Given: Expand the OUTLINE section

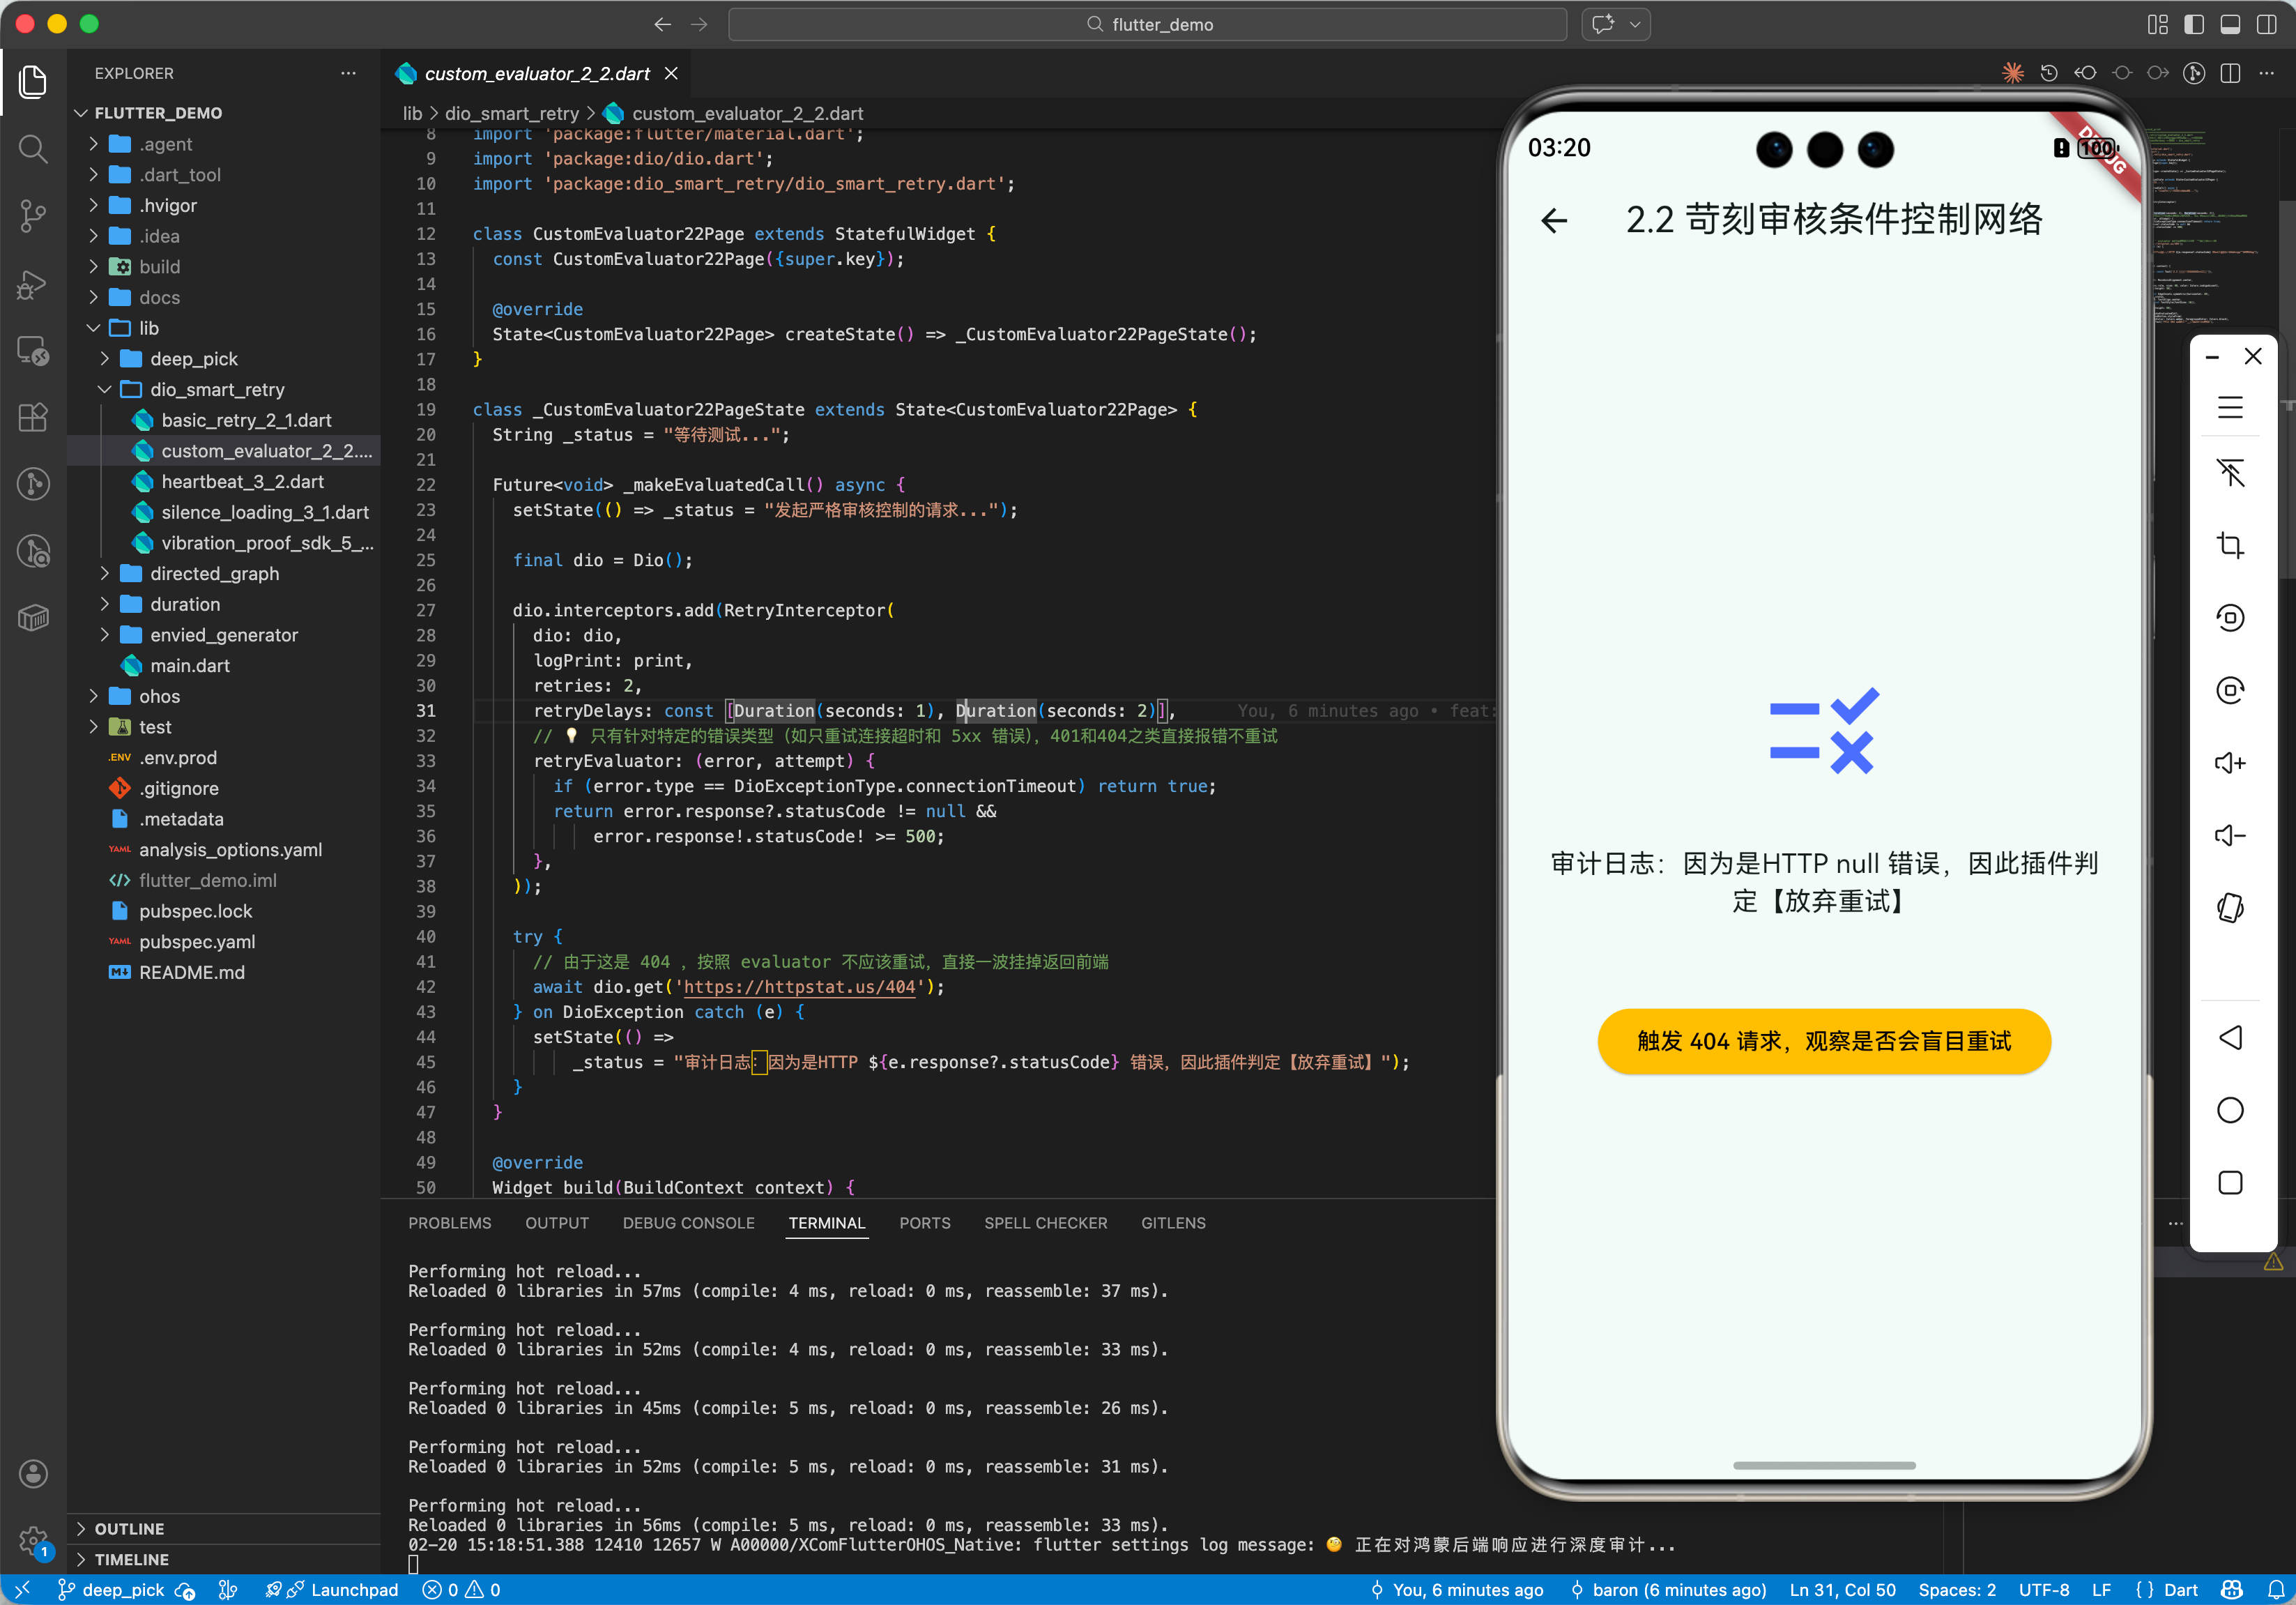Looking at the screenshot, I should click(129, 1528).
